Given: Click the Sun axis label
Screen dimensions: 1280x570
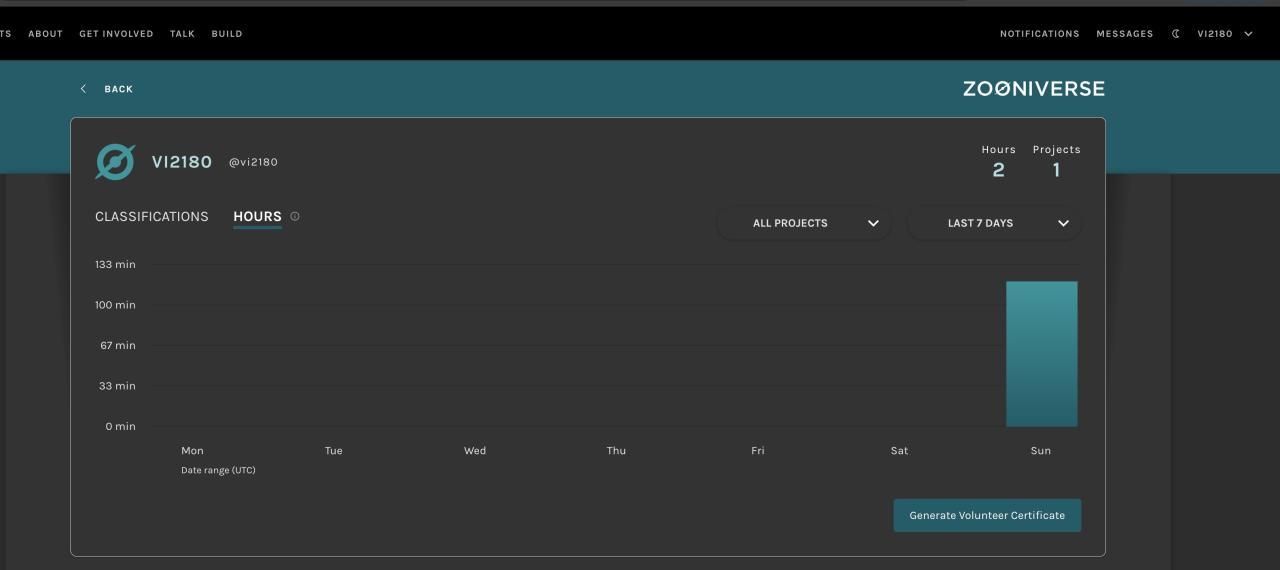Looking at the screenshot, I should pos(1041,451).
